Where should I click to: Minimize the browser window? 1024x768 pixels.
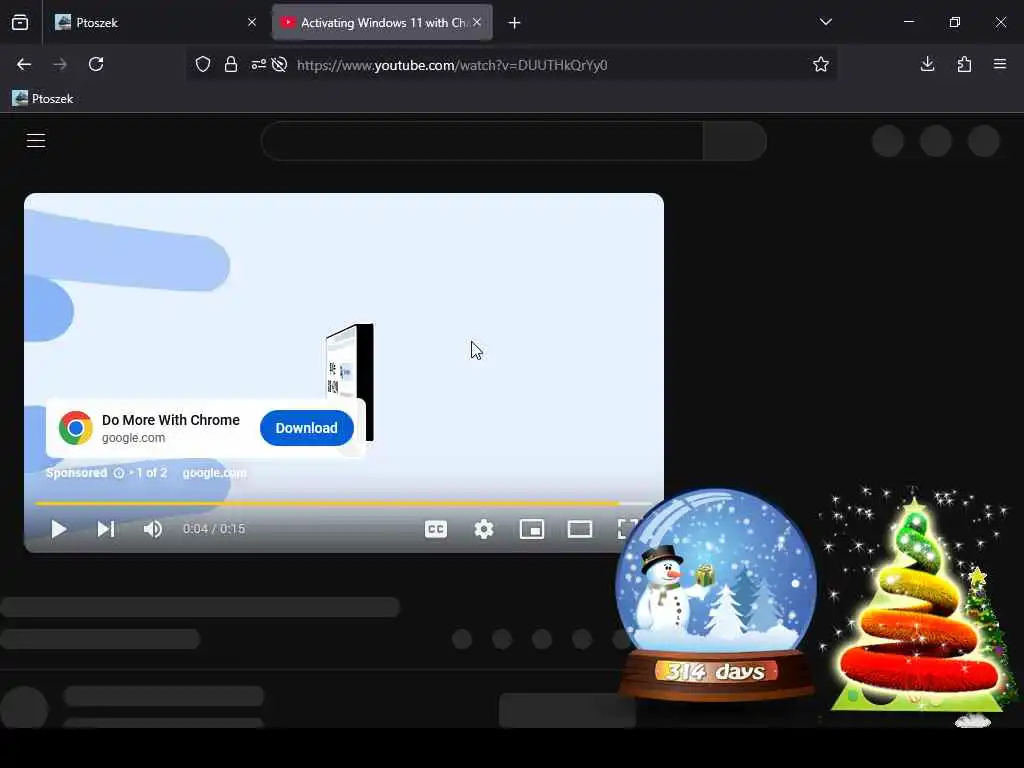tap(908, 22)
